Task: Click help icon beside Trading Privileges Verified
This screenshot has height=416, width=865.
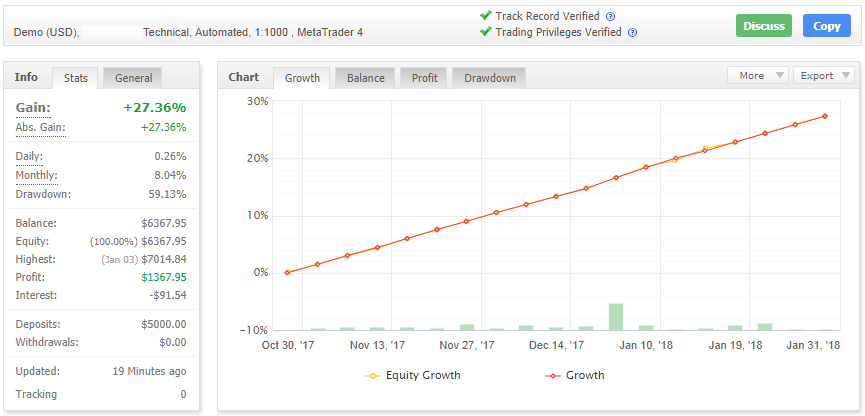Action: (x=633, y=33)
